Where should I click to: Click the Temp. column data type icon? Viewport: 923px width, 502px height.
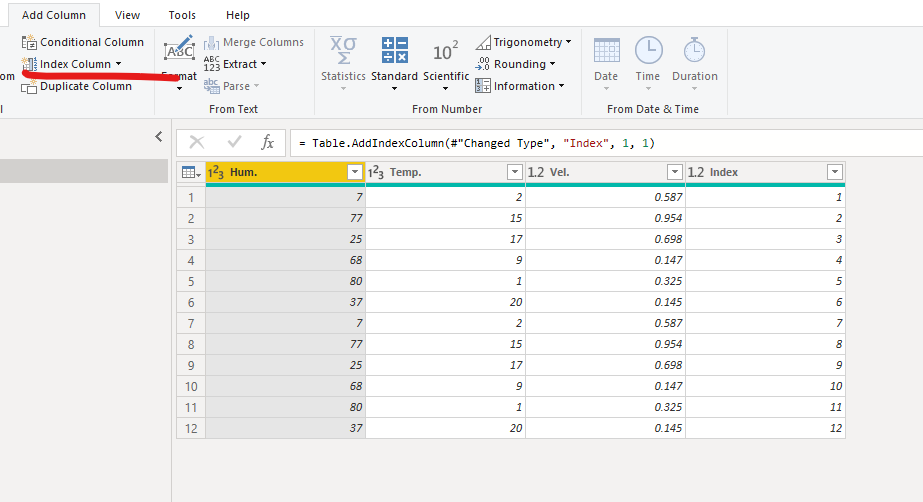pyautogui.click(x=376, y=172)
